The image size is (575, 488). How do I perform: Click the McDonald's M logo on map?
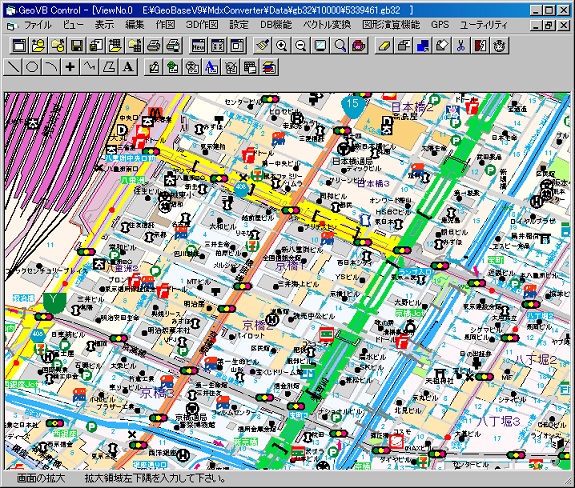click(x=155, y=113)
